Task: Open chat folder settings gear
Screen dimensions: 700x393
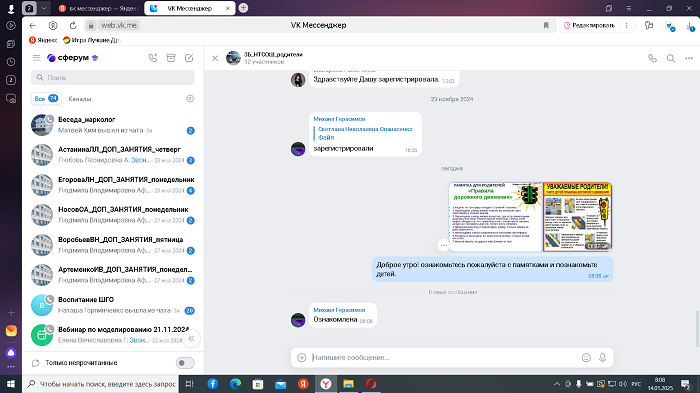Action: coord(190,98)
